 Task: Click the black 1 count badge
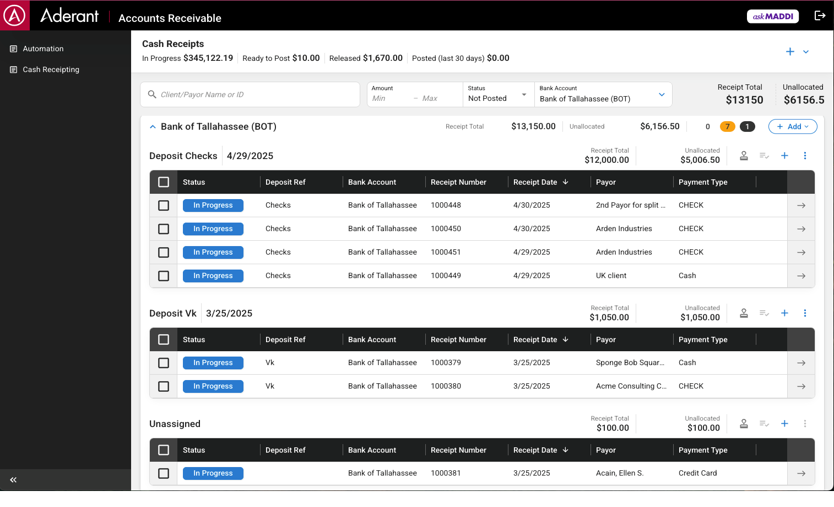[747, 127]
